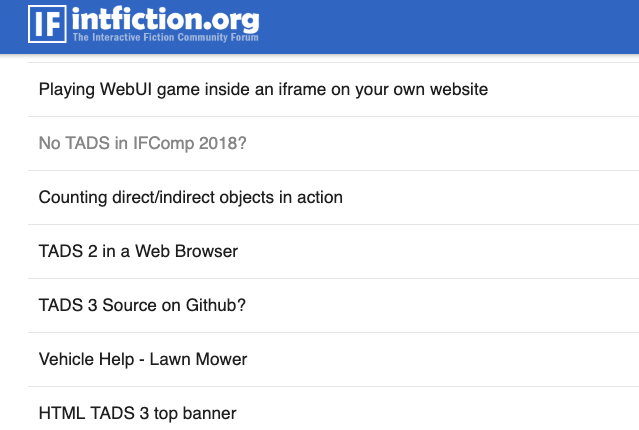This screenshot has height=430, width=639.
Task: Click the site title text in header
Action: click(x=166, y=19)
